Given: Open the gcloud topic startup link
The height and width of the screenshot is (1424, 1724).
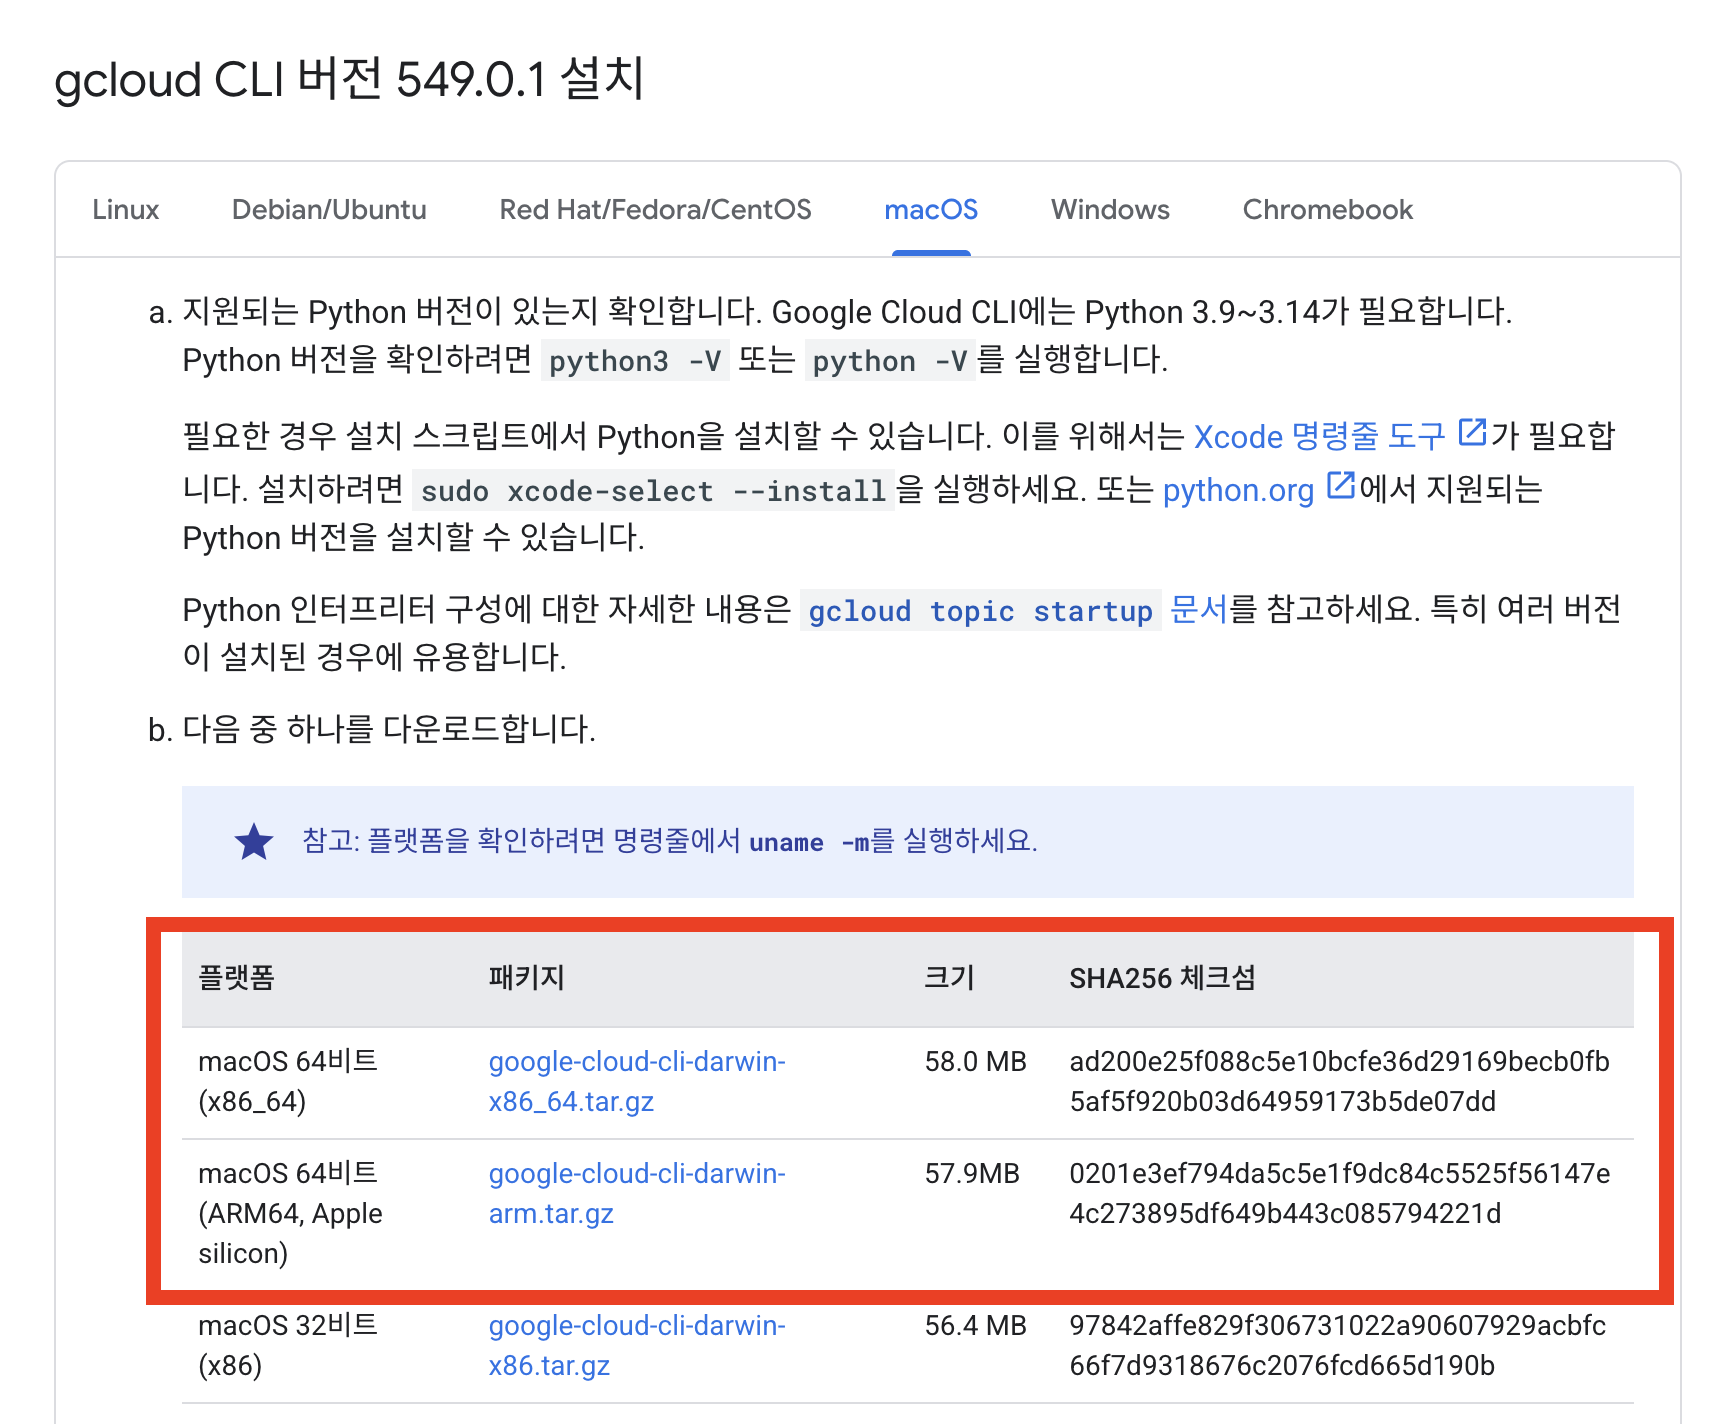Looking at the screenshot, I should tap(980, 611).
